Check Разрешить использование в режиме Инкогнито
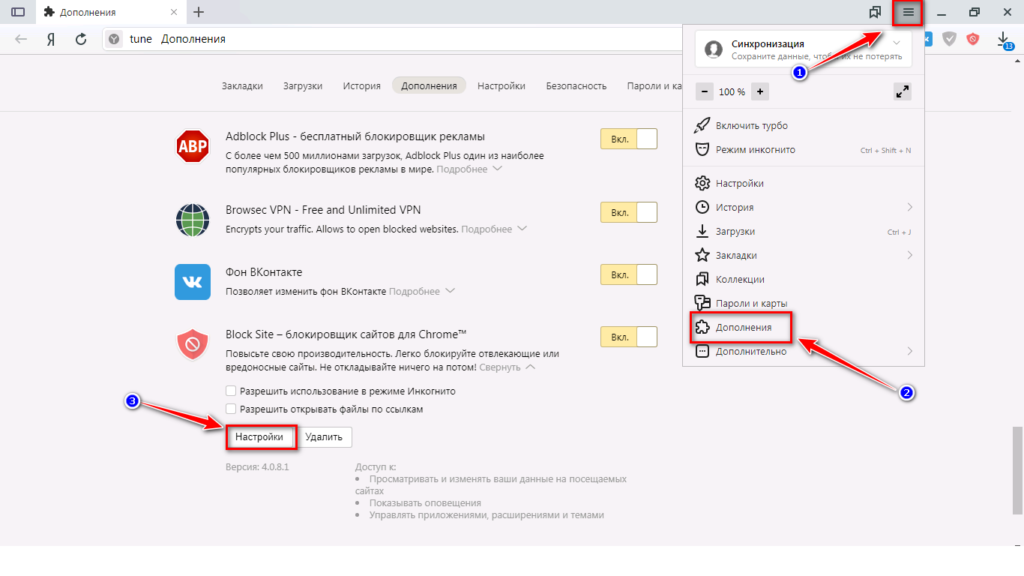 point(231,391)
